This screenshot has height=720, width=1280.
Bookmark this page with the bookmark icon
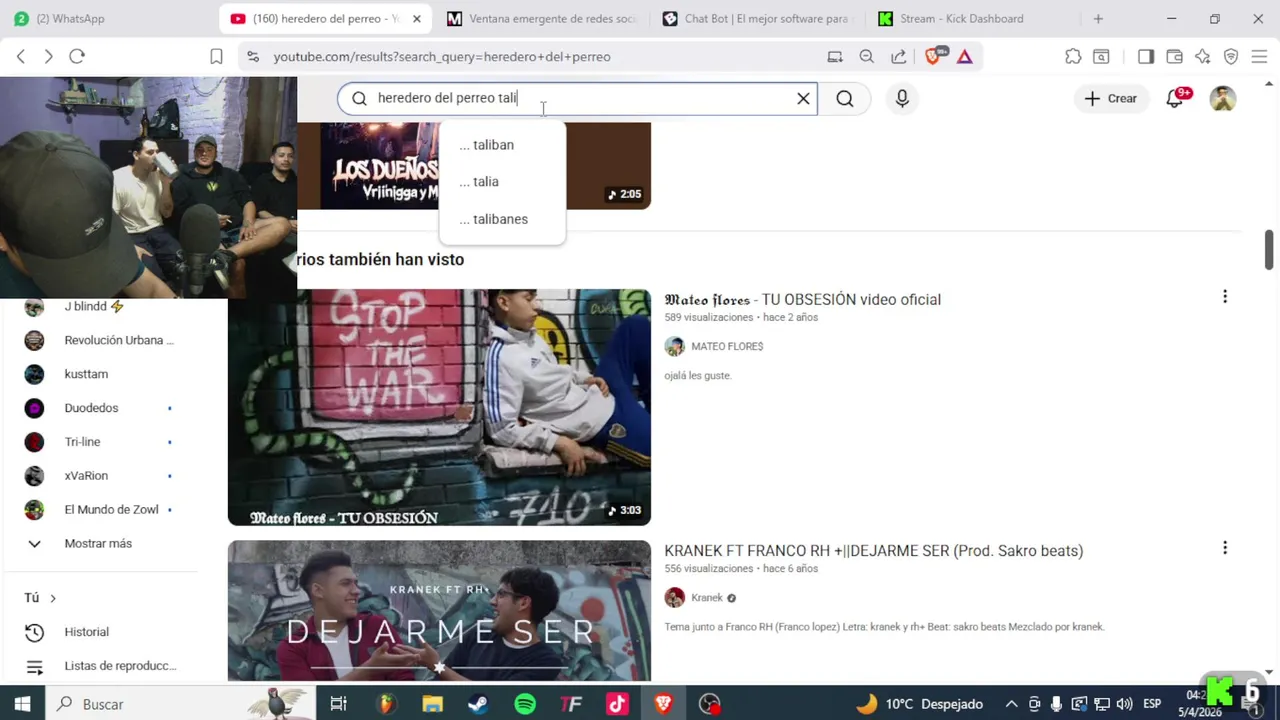click(x=216, y=57)
